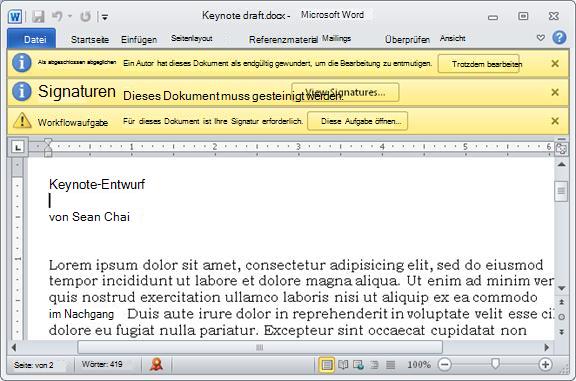Zoom out with the minus button
This screenshot has height=381, width=576.
pyautogui.click(x=444, y=364)
